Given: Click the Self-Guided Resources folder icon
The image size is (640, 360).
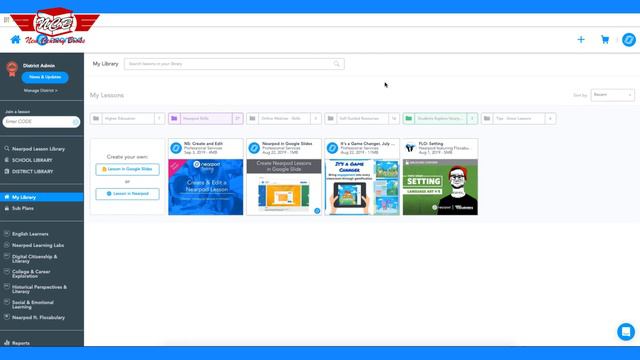Looking at the screenshot, I should pos(331,118).
